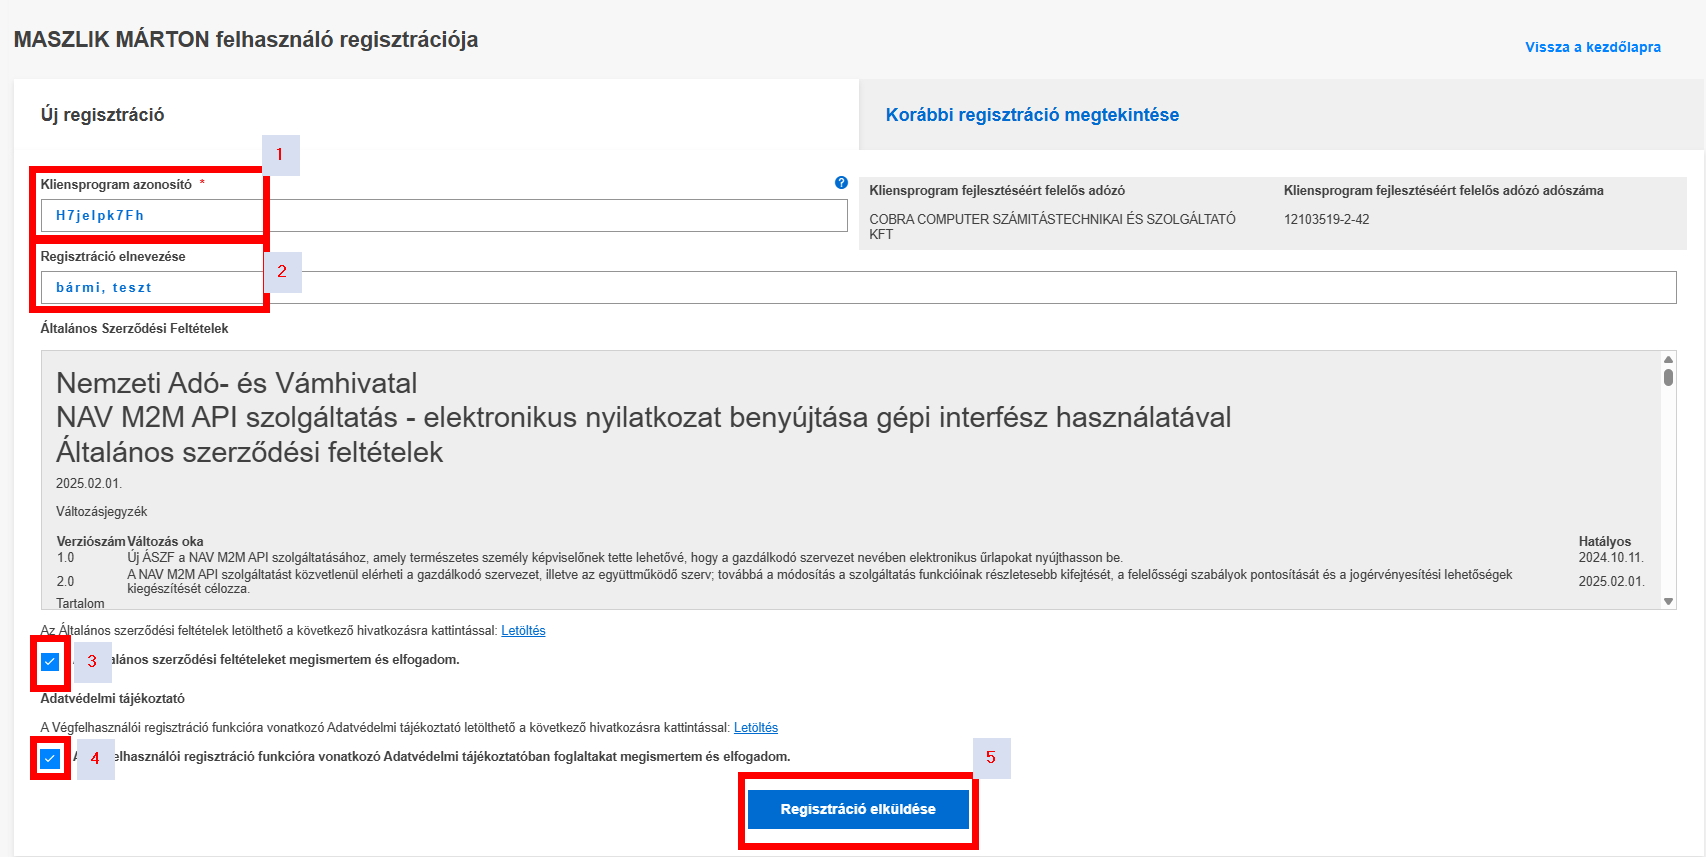Switch to the Új regisztráció tab
1706x857 pixels.
tap(102, 115)
